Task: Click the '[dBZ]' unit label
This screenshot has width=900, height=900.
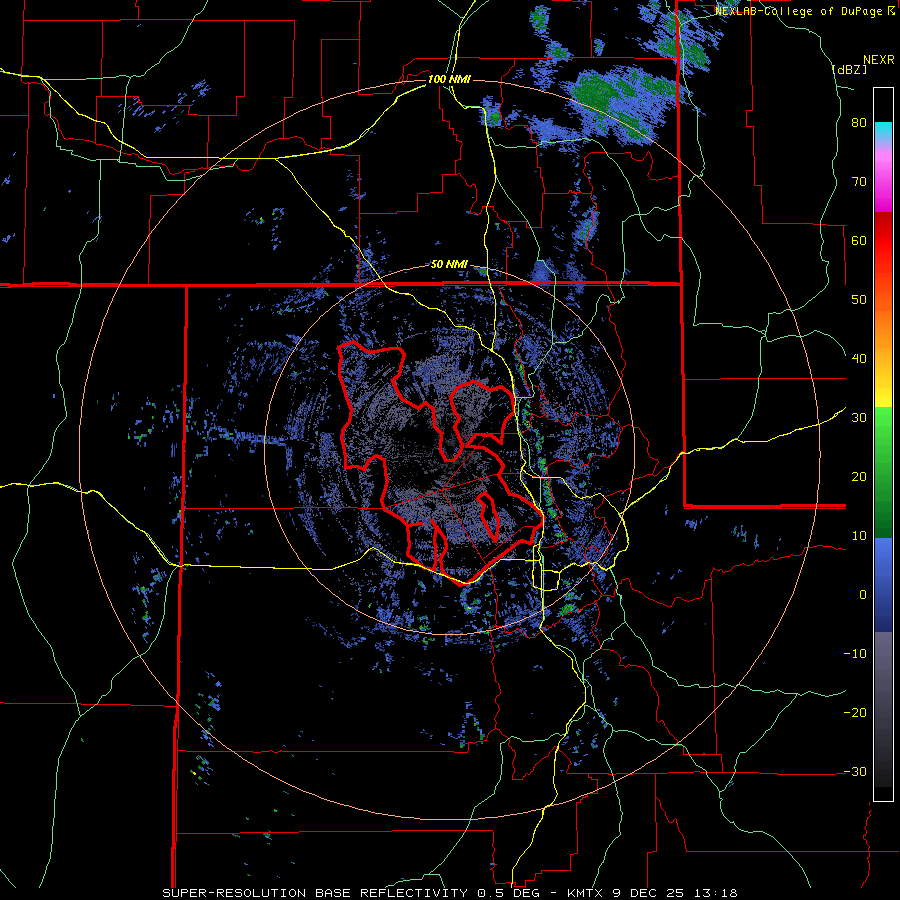Action: 849,70
